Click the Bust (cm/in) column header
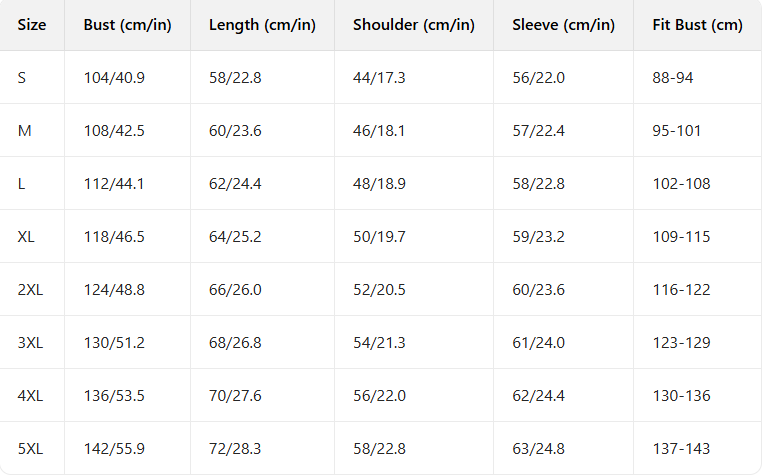Viewport: 763px width, 475px height. pyautogui.click(x=127, y=25)
